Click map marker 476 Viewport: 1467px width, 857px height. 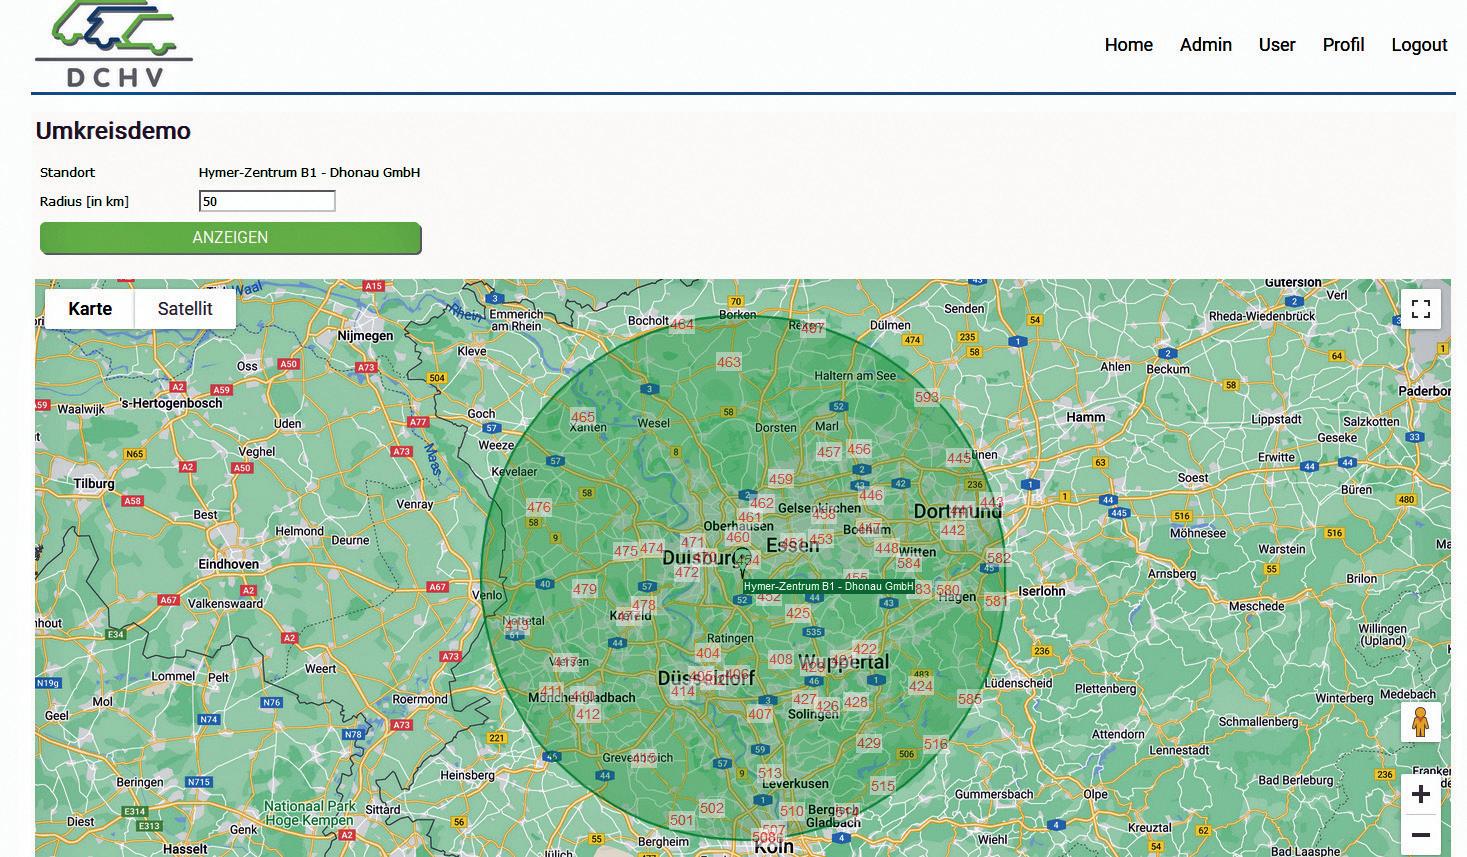pyautogui.click(x=539, y=507)
